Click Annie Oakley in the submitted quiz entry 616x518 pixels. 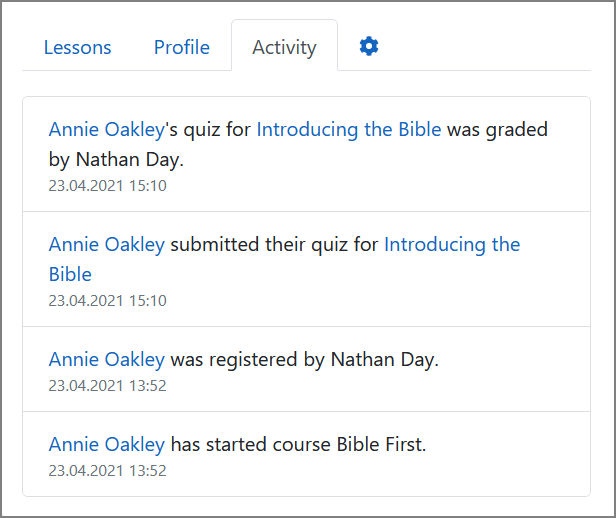click(106, 245)
